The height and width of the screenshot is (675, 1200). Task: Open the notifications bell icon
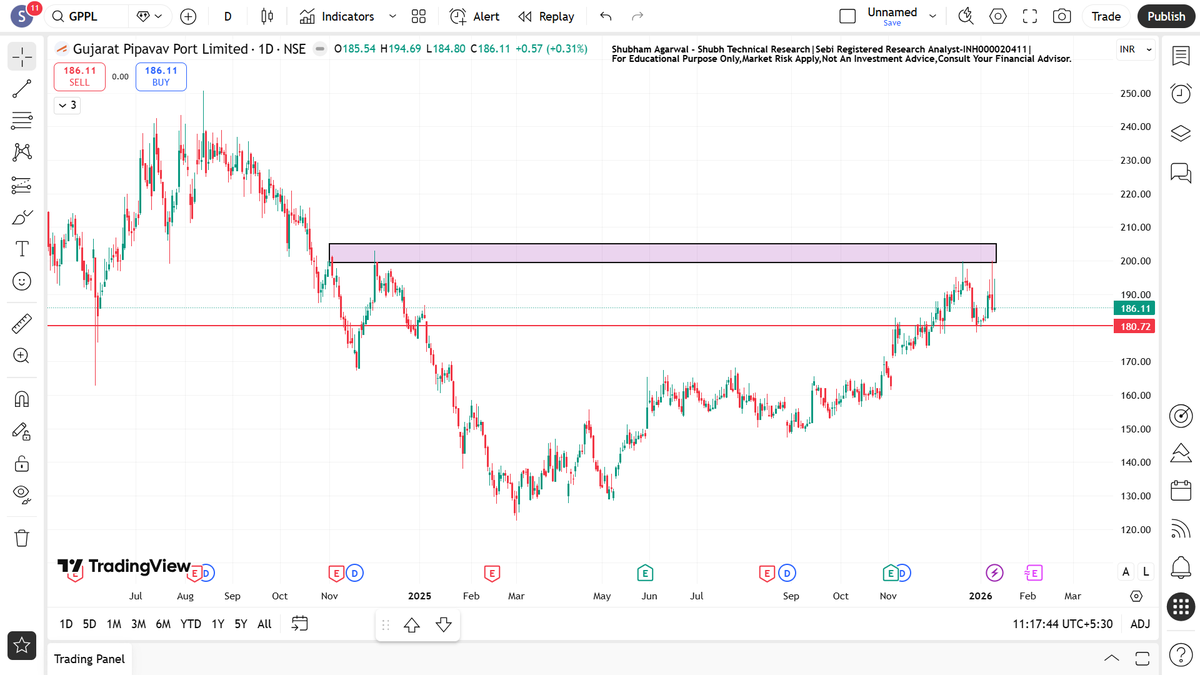click(x=1180, y=568)
